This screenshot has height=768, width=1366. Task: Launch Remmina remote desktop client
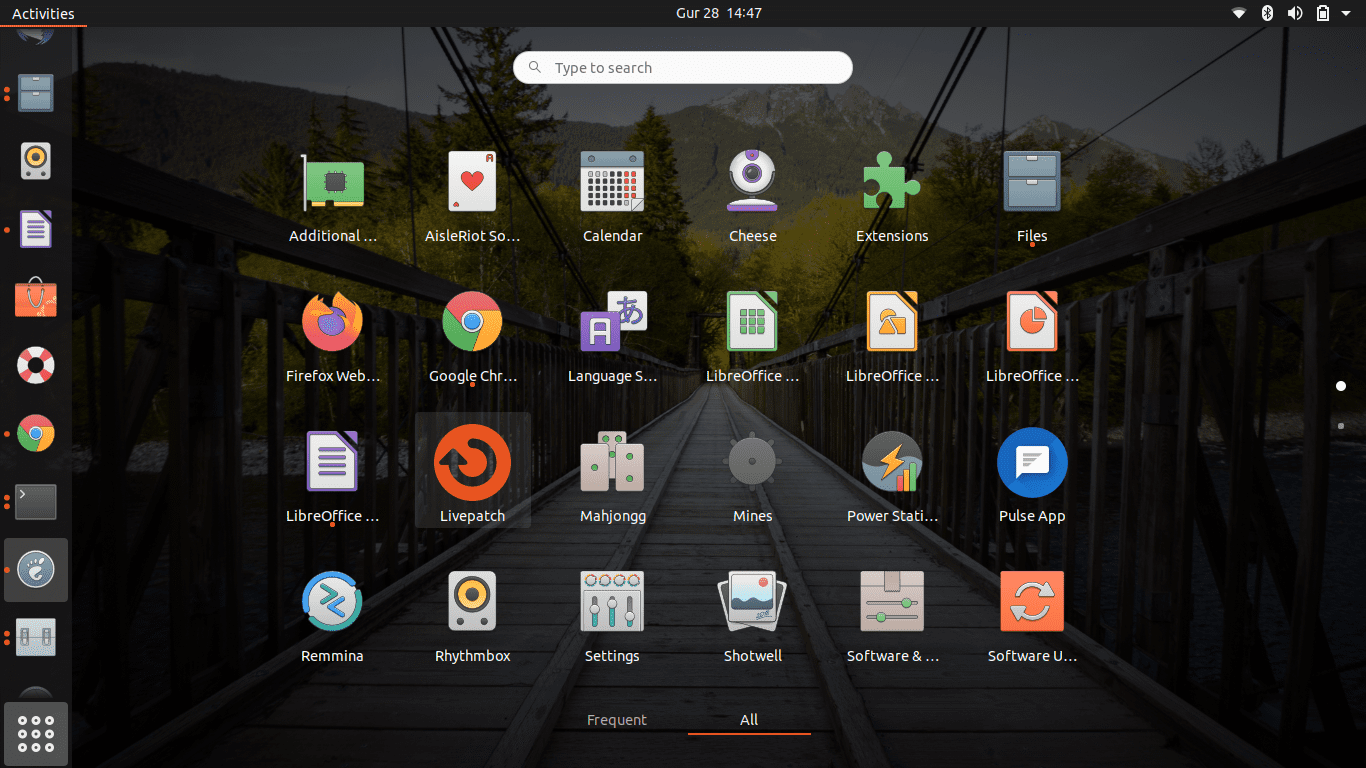[332, 617]
